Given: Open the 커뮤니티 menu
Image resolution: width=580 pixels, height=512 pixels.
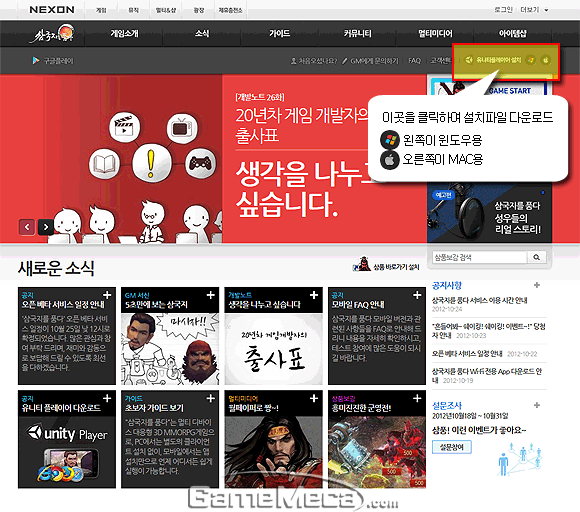Looking at the screenshot, I should [357, 34].
